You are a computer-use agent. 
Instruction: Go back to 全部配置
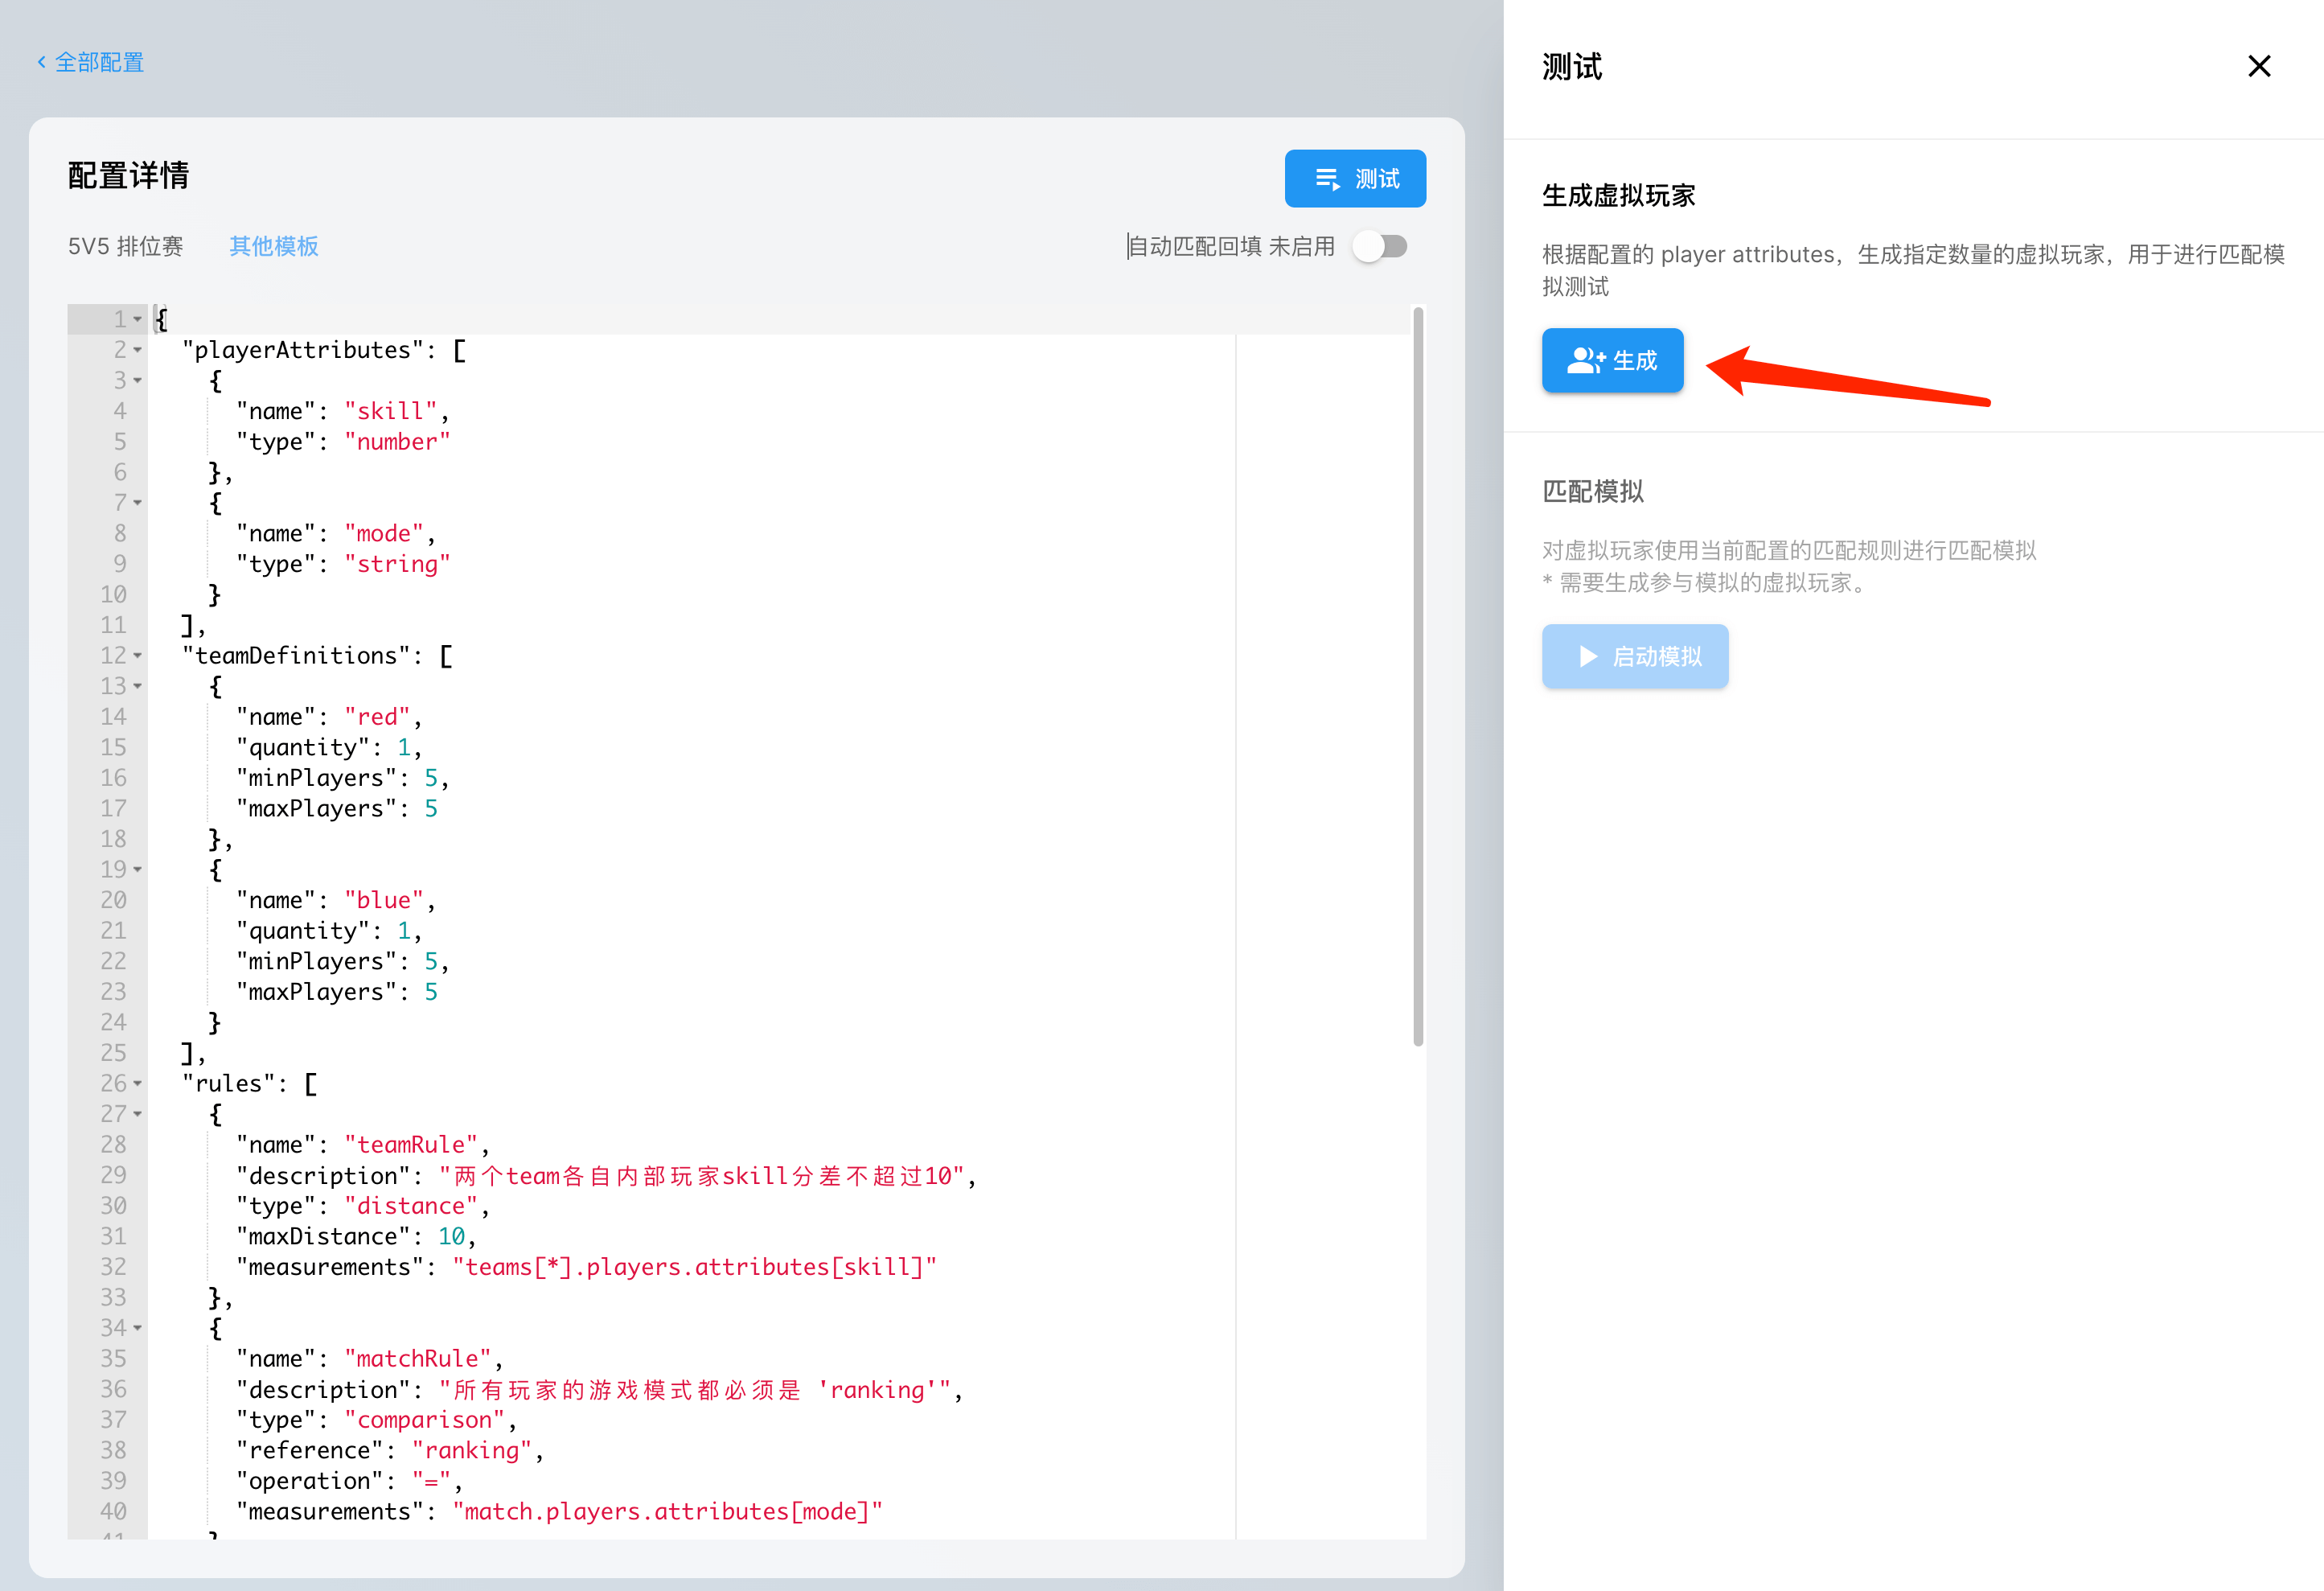(x=99, y=62)
